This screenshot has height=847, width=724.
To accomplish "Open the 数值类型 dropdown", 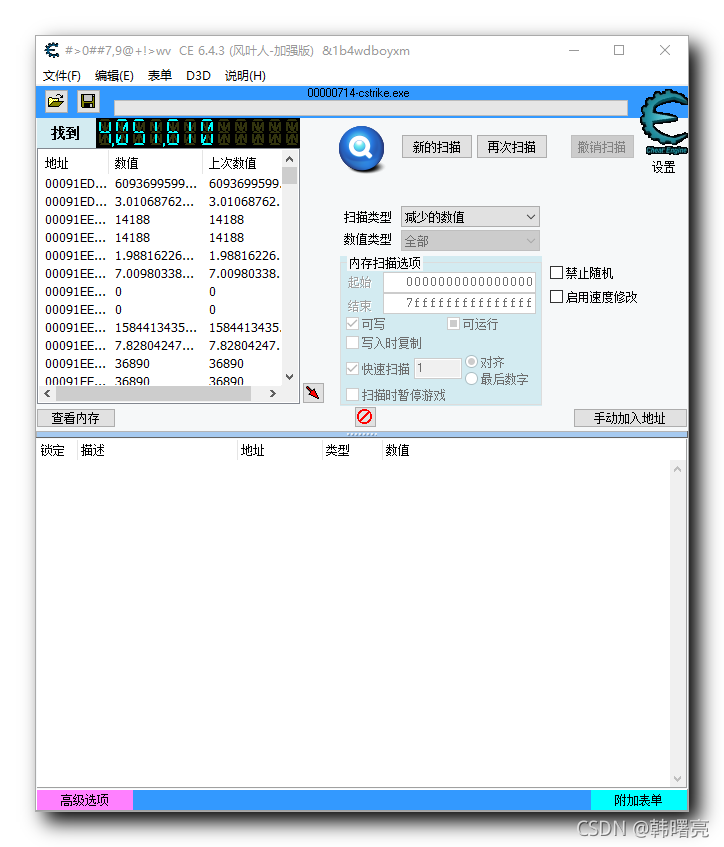I will coord(470,240).
